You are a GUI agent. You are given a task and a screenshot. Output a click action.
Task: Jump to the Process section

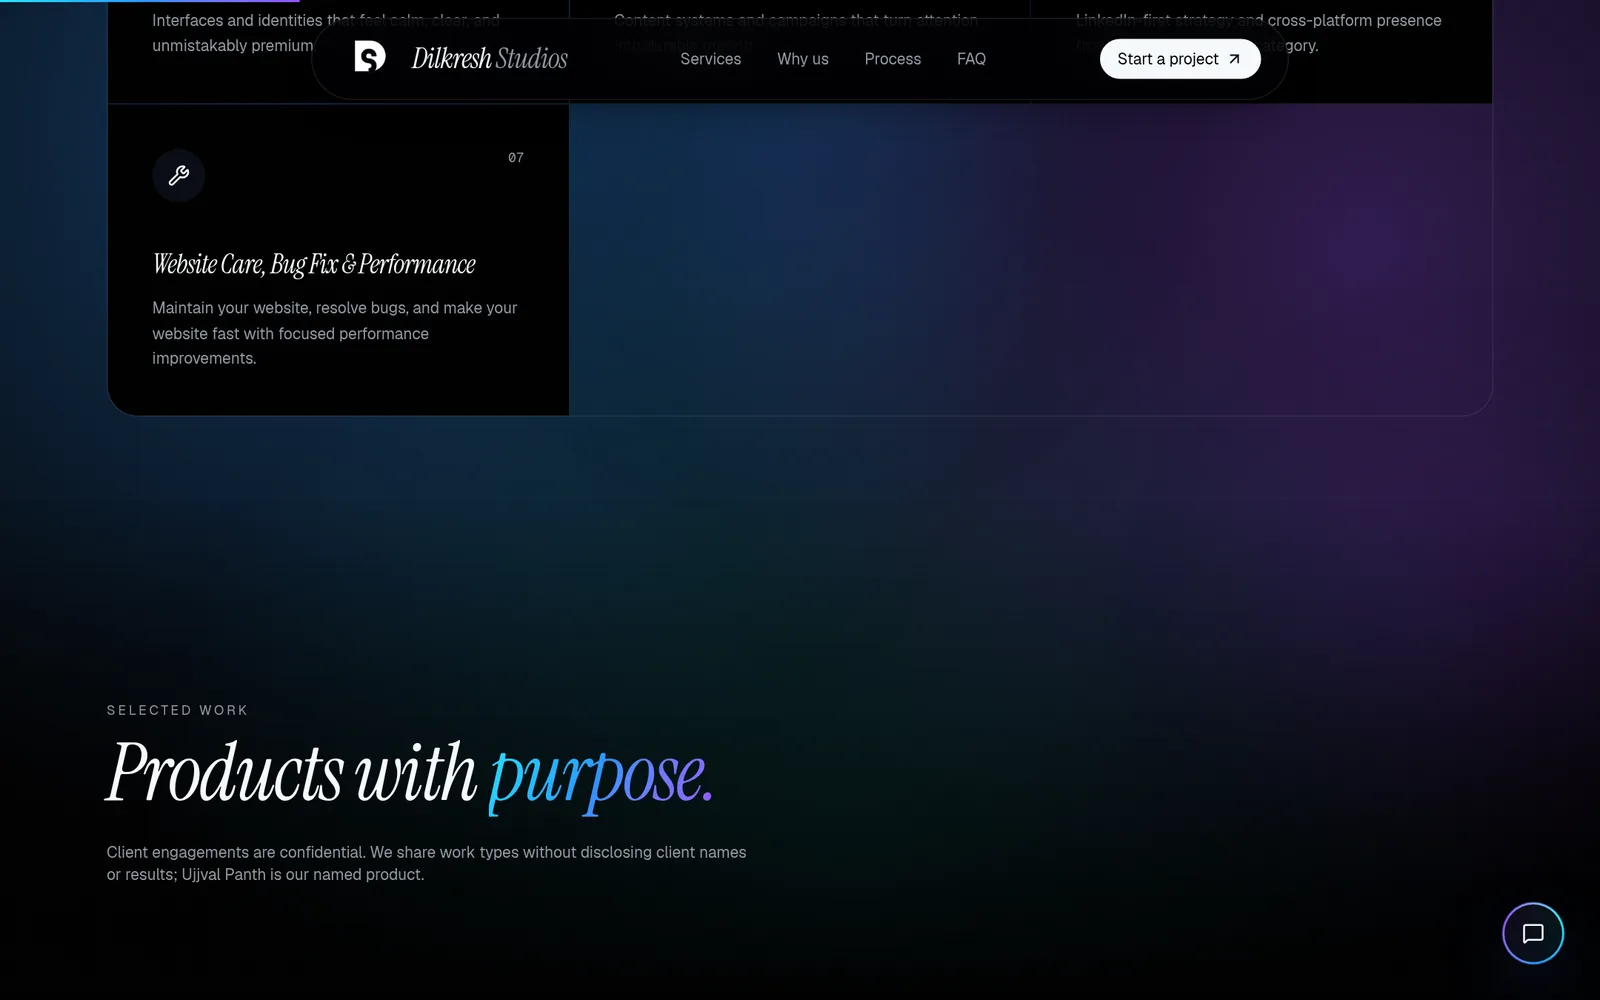click(892, 59)
